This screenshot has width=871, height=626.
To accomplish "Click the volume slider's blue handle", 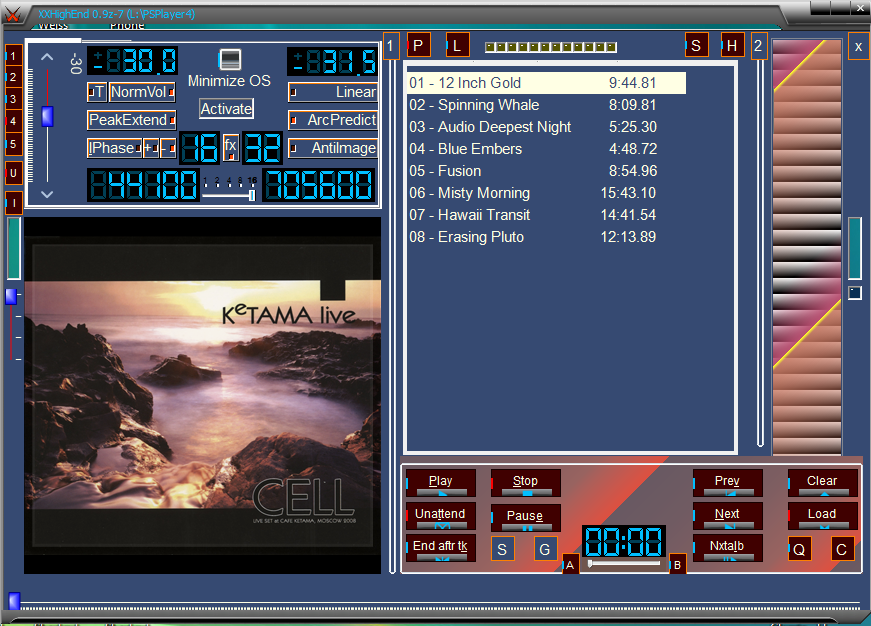I will 47,117.
